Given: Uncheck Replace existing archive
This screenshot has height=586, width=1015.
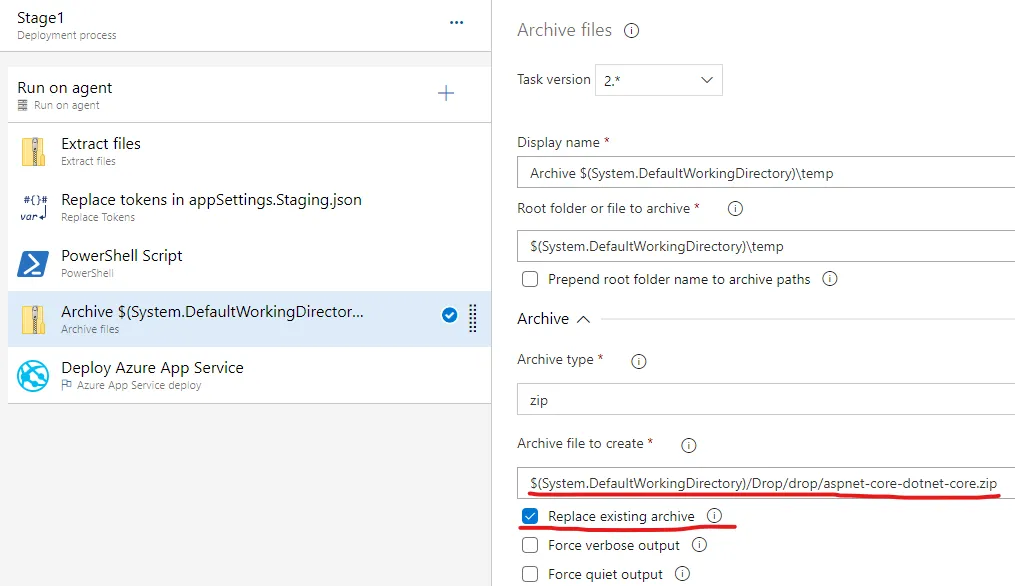Looking at the screenshot, I should coord(530,517).
